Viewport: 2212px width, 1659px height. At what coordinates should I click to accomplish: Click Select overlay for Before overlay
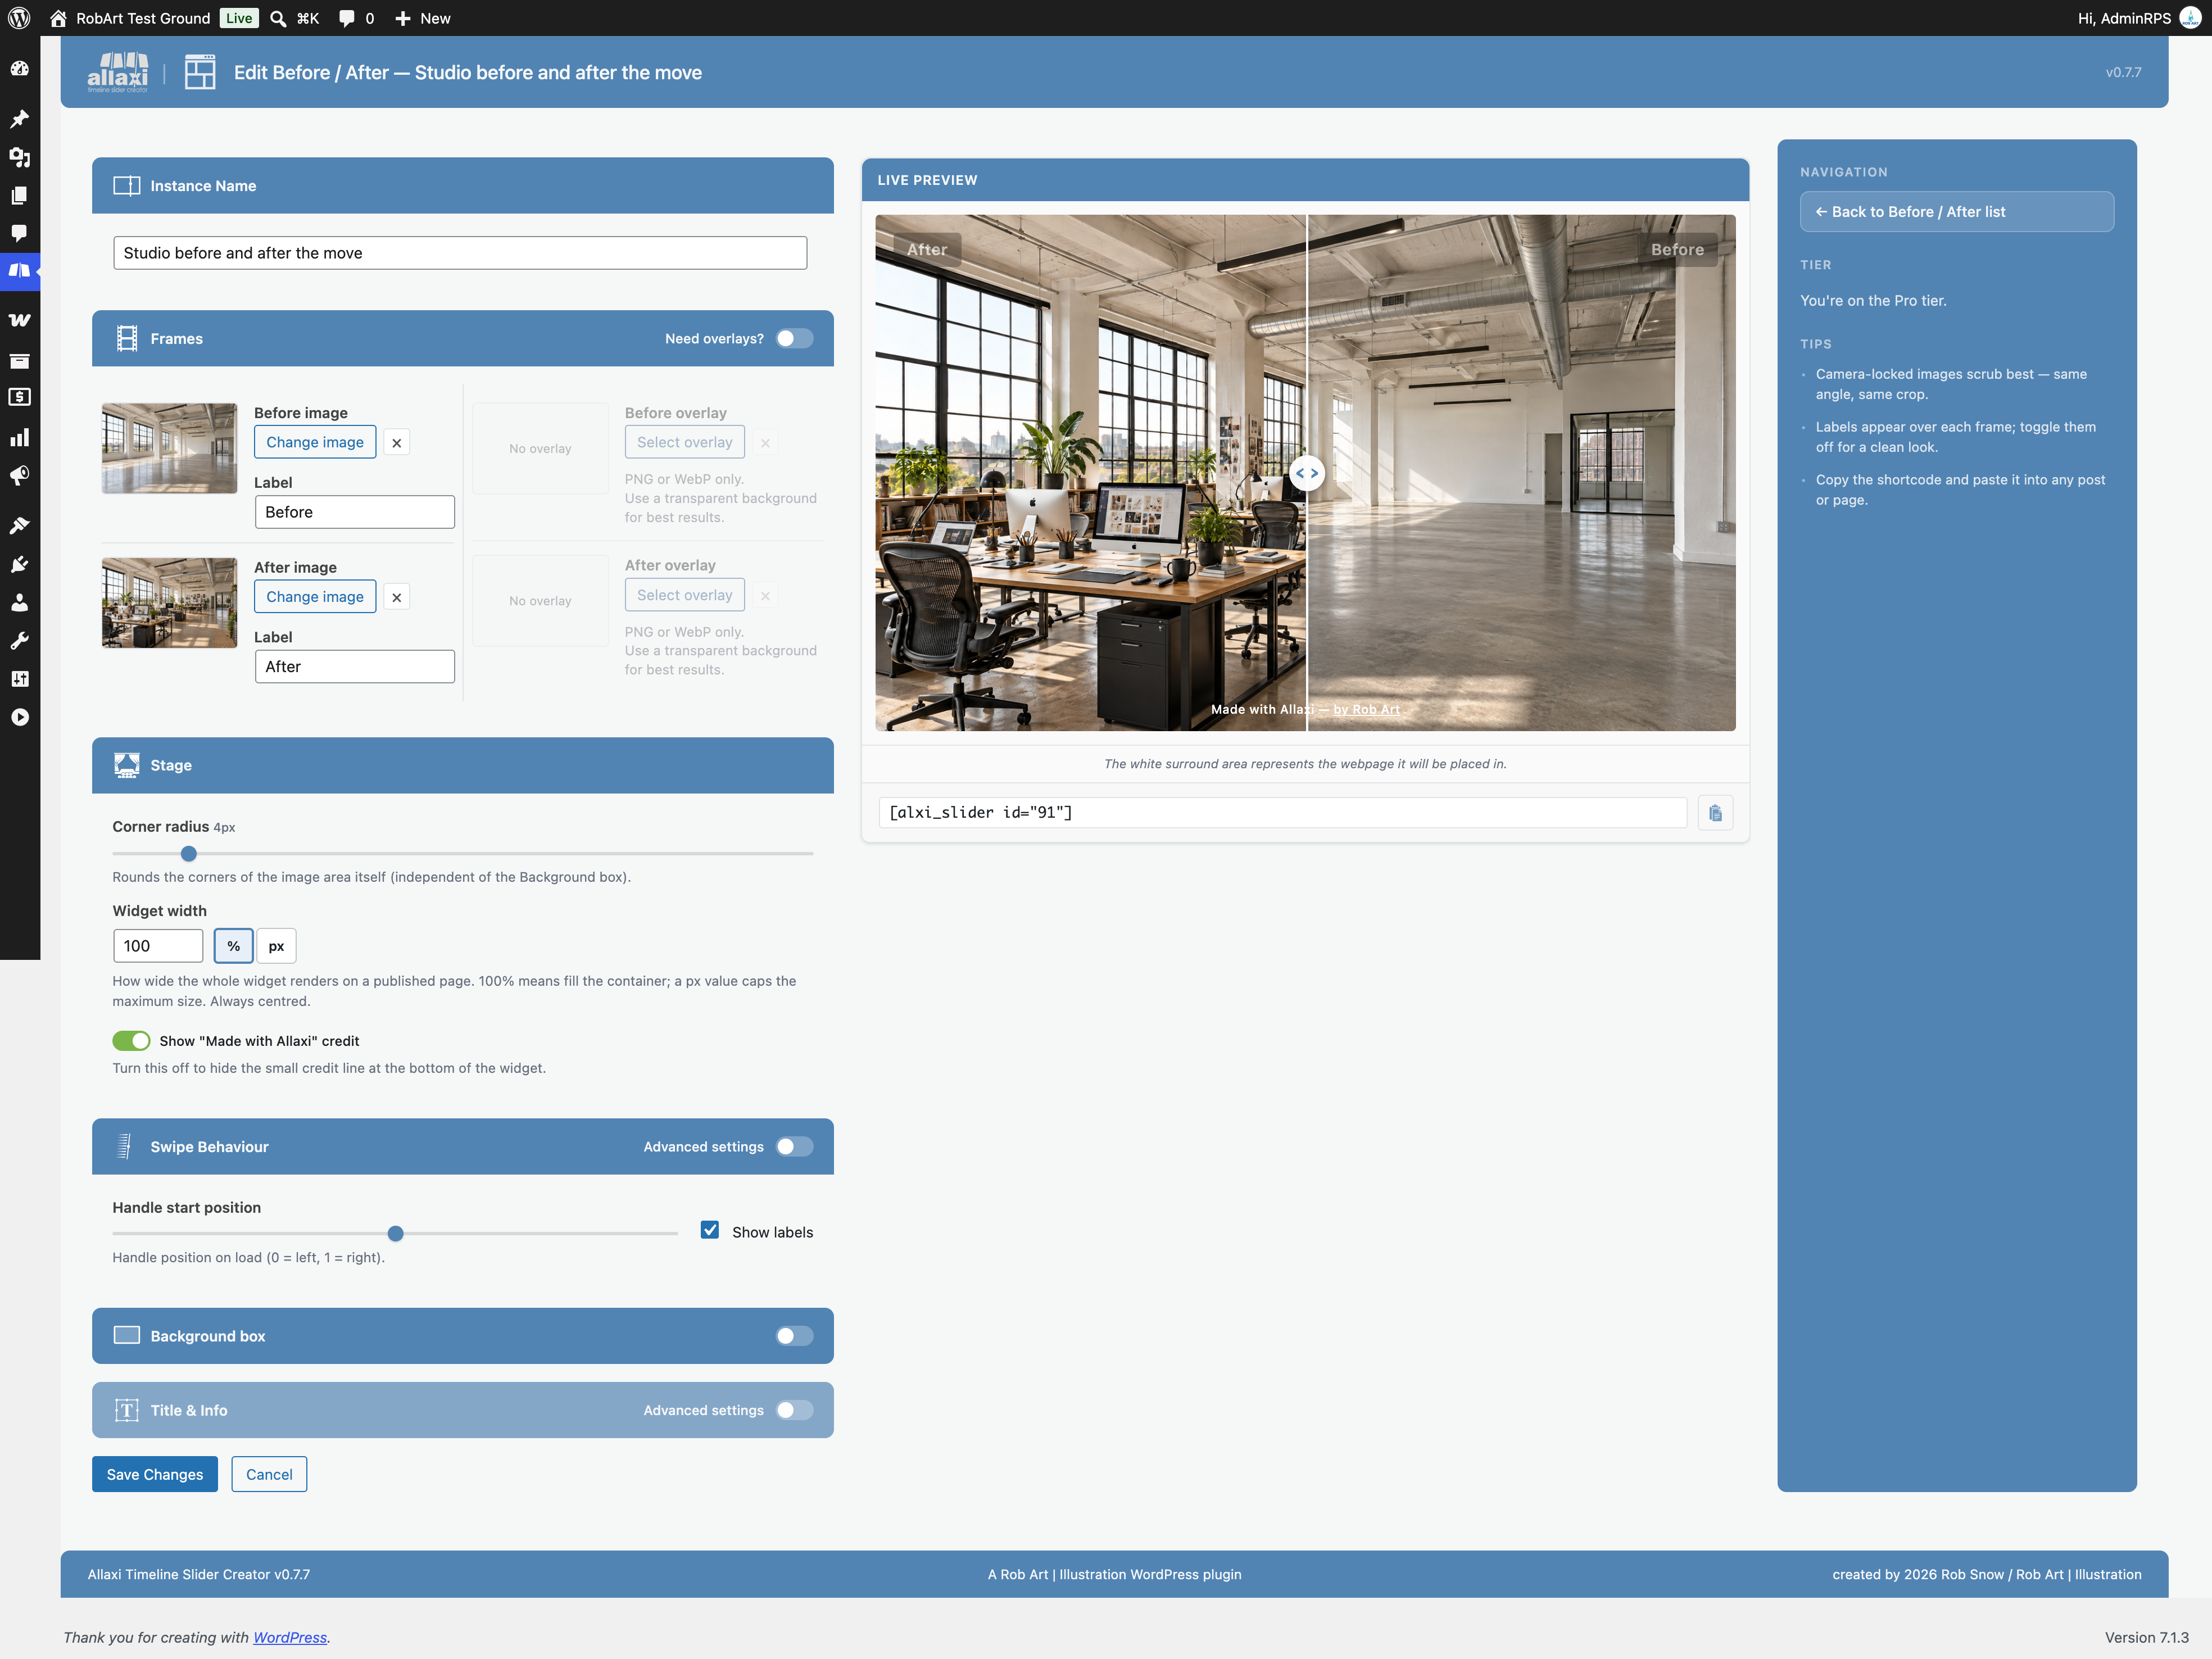pyautogui.click(x=685, y=442)
